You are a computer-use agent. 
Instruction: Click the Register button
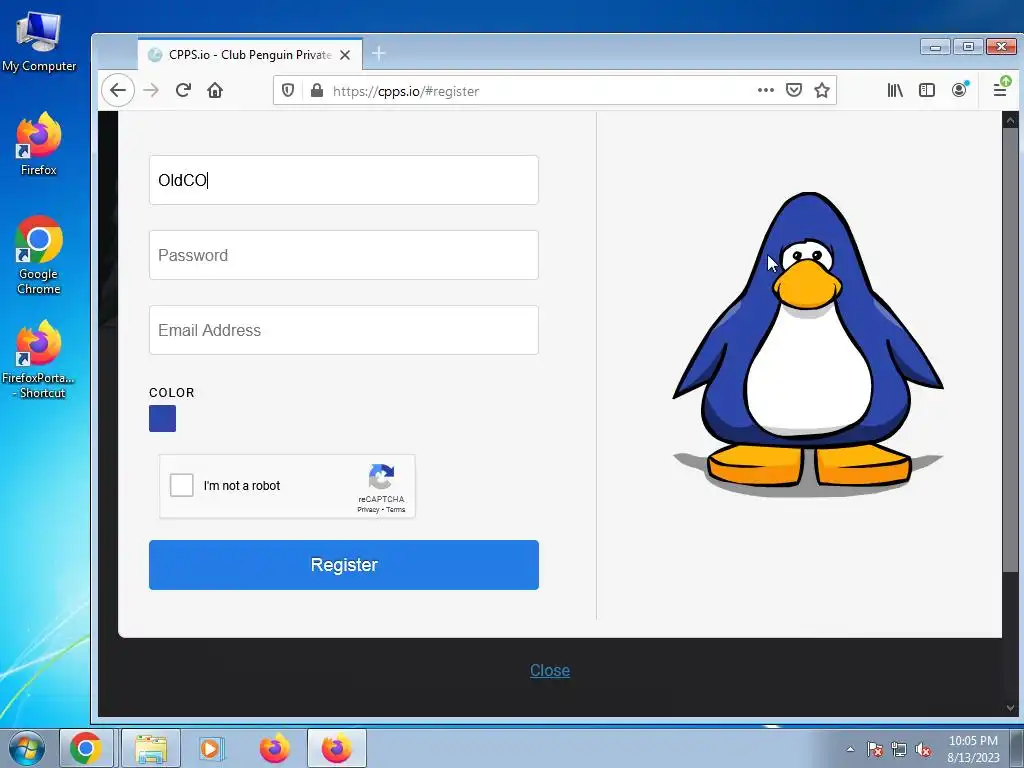(x=344, y=565)
